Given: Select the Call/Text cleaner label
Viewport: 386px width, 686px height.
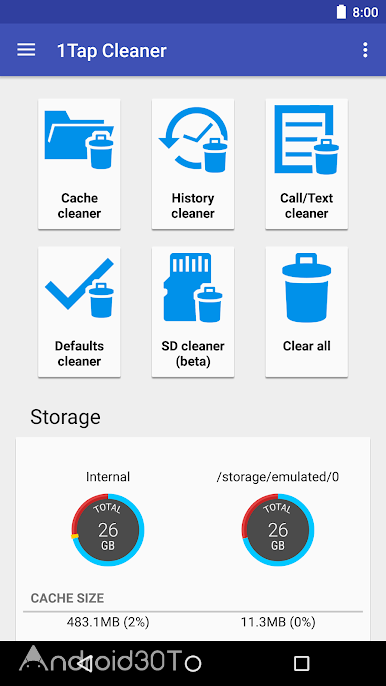Looking at the screenshot, I should pos(307,206).
